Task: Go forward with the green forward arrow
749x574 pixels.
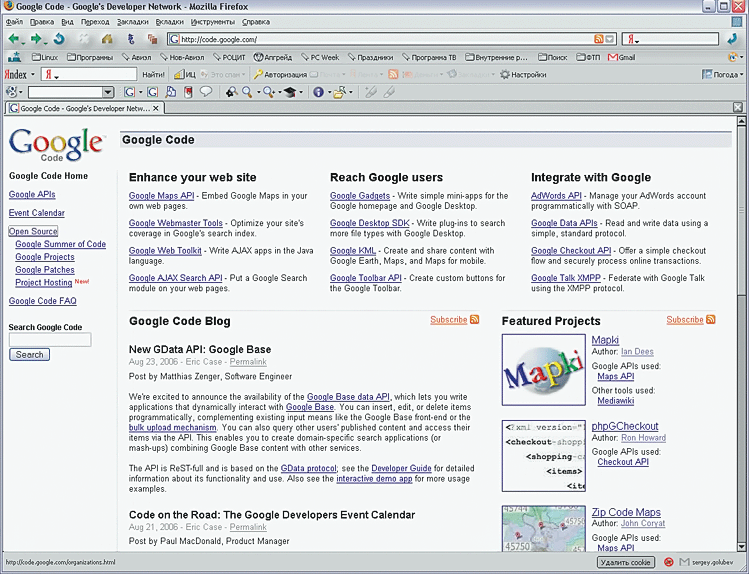Action: coord(36,39)
